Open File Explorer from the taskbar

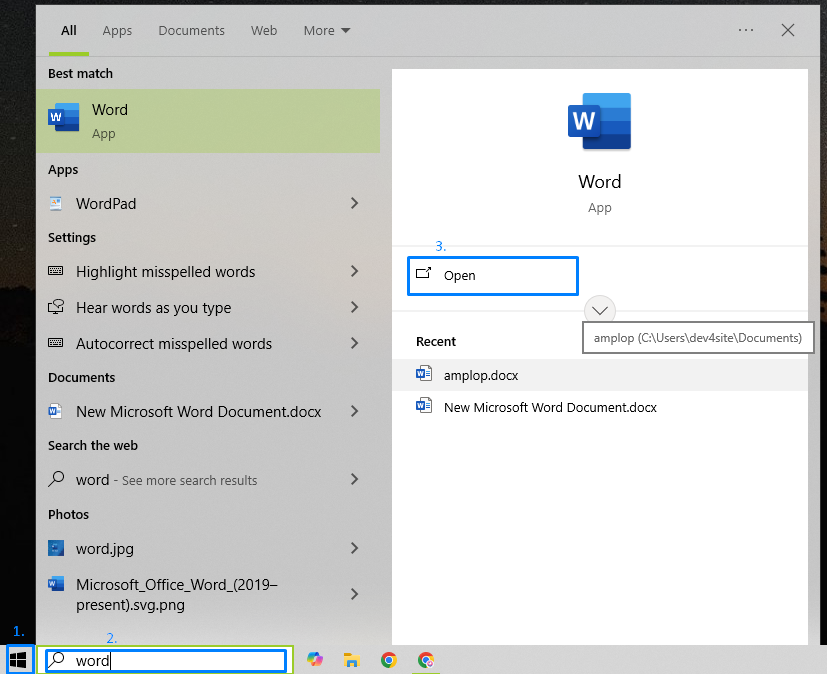coord(351,660)
